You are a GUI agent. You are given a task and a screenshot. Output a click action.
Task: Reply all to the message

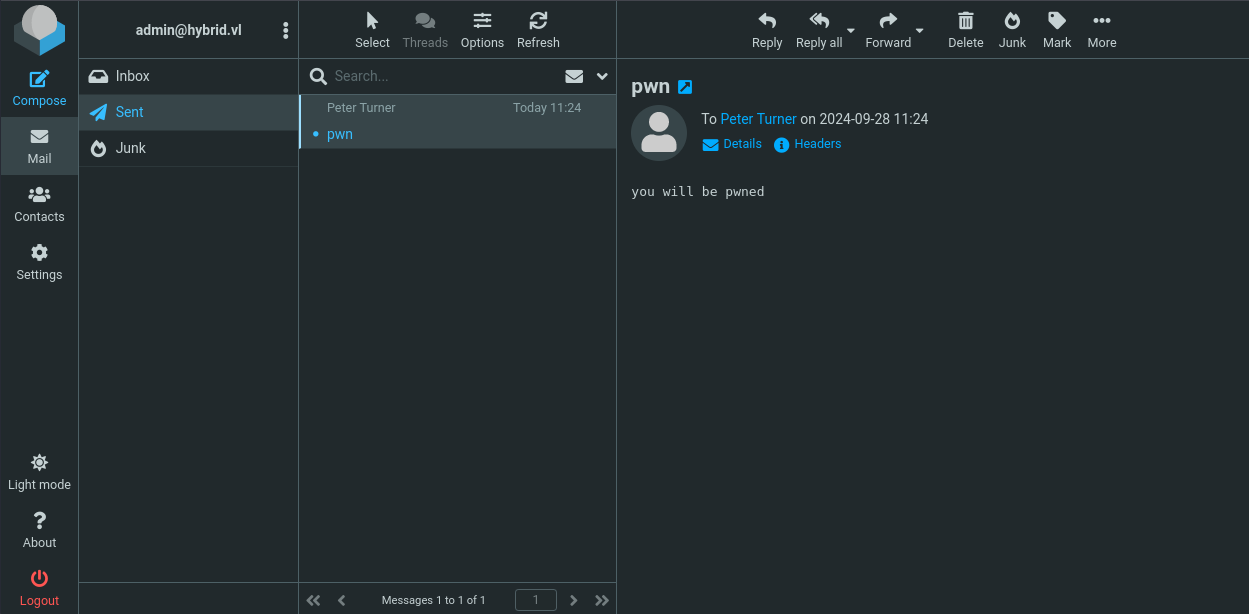819,30
